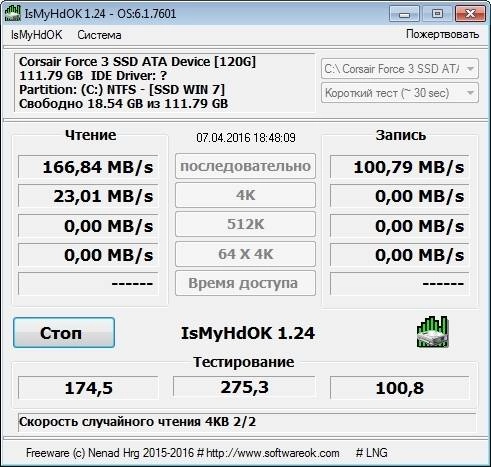Screen dimensions: 491x467
Task: Open the IsMyHdOK menu
Action: [x=36, y=35]
